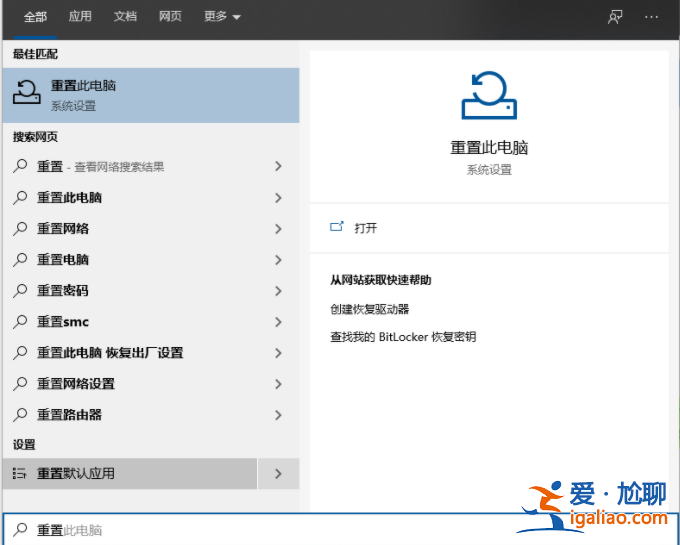This screenshot has width=680, height=545.
Task: Expand arrow next to 重置路由器
Action: [278, 415]
